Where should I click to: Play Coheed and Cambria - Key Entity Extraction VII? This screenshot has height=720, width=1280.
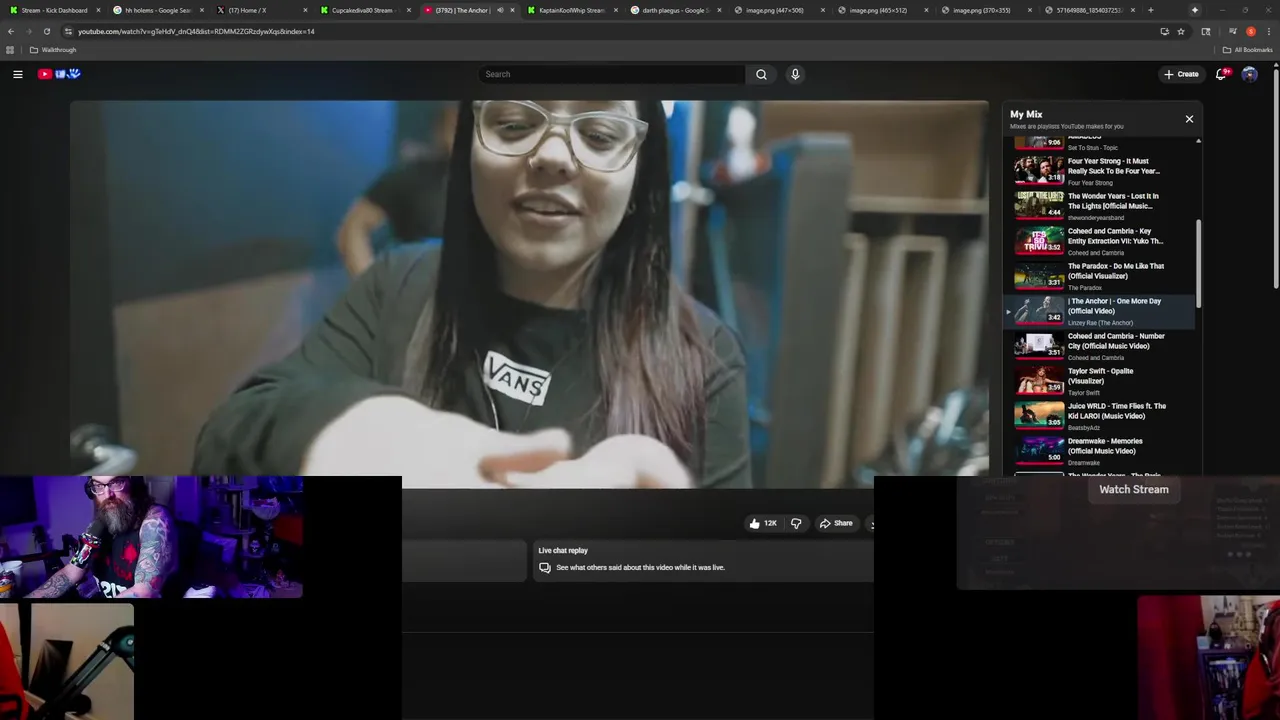click(1100, 241)
